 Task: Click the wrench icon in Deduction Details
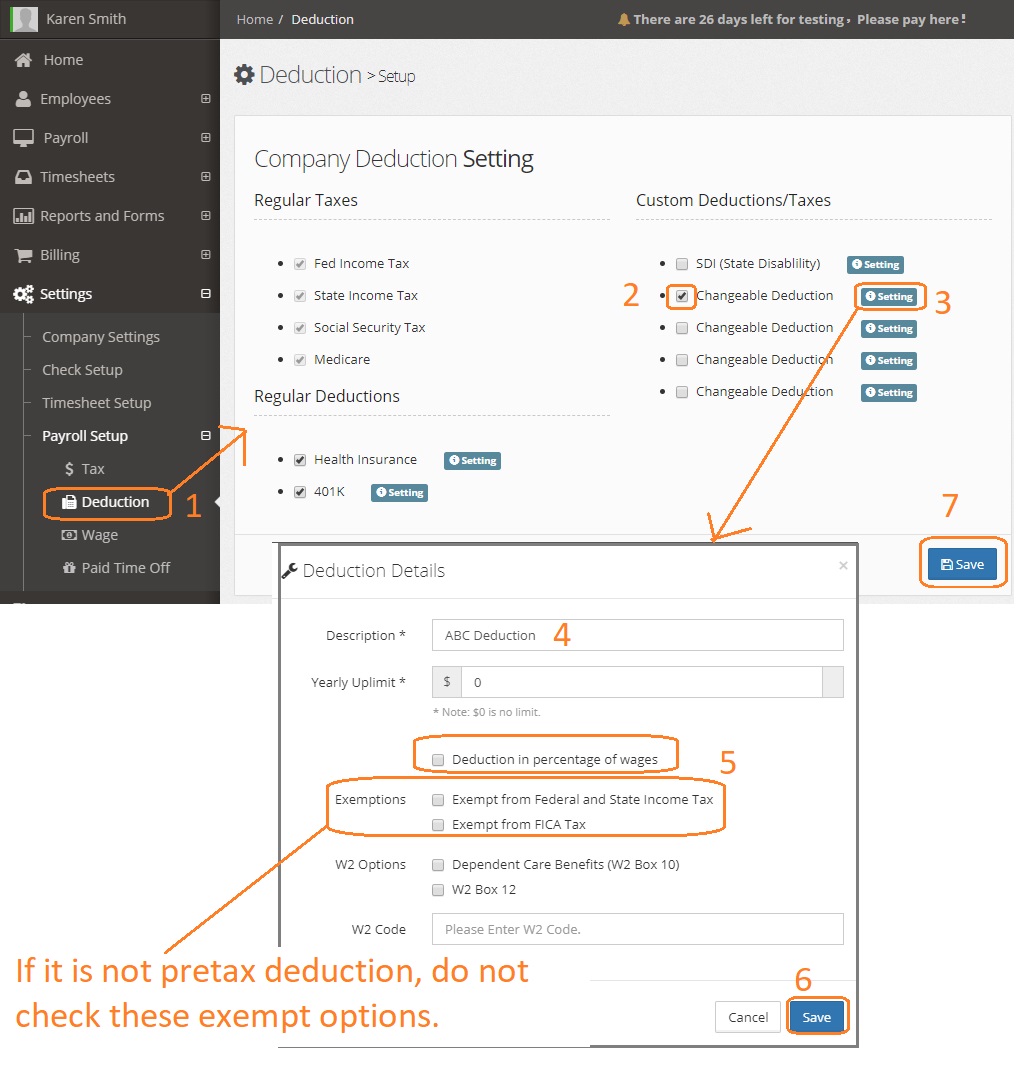point(290,571)
